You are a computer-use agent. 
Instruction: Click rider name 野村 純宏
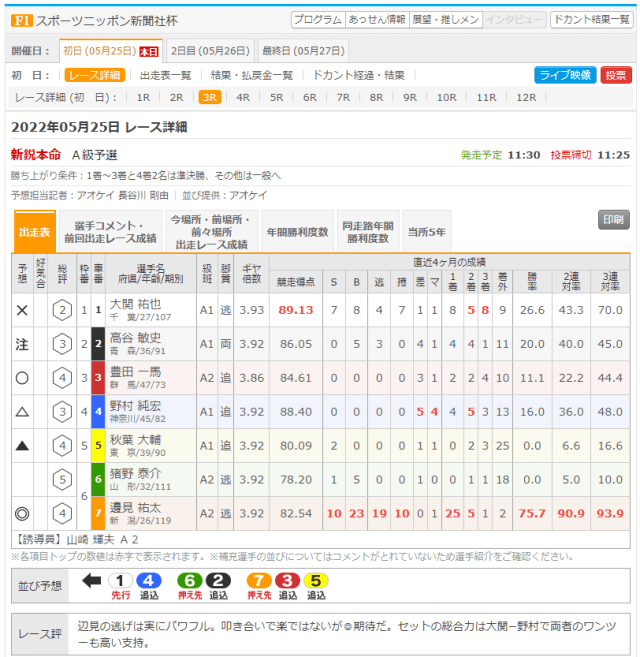pos(135,406)
